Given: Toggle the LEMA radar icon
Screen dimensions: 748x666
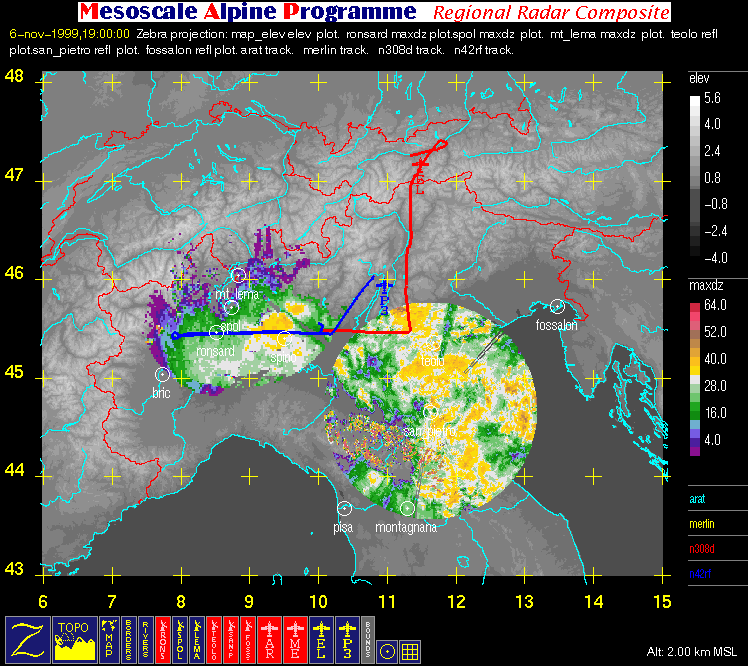Looking at the screenshot, I should tap(197, 639).
